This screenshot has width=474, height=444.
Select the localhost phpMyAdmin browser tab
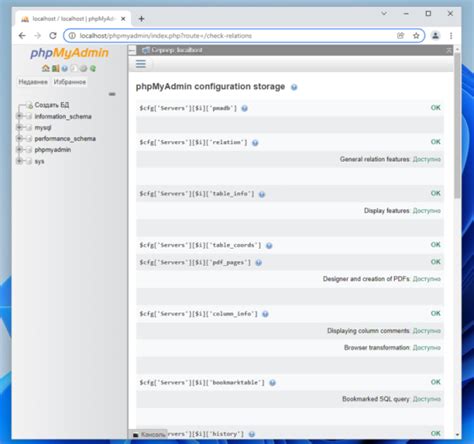(73, 19)
